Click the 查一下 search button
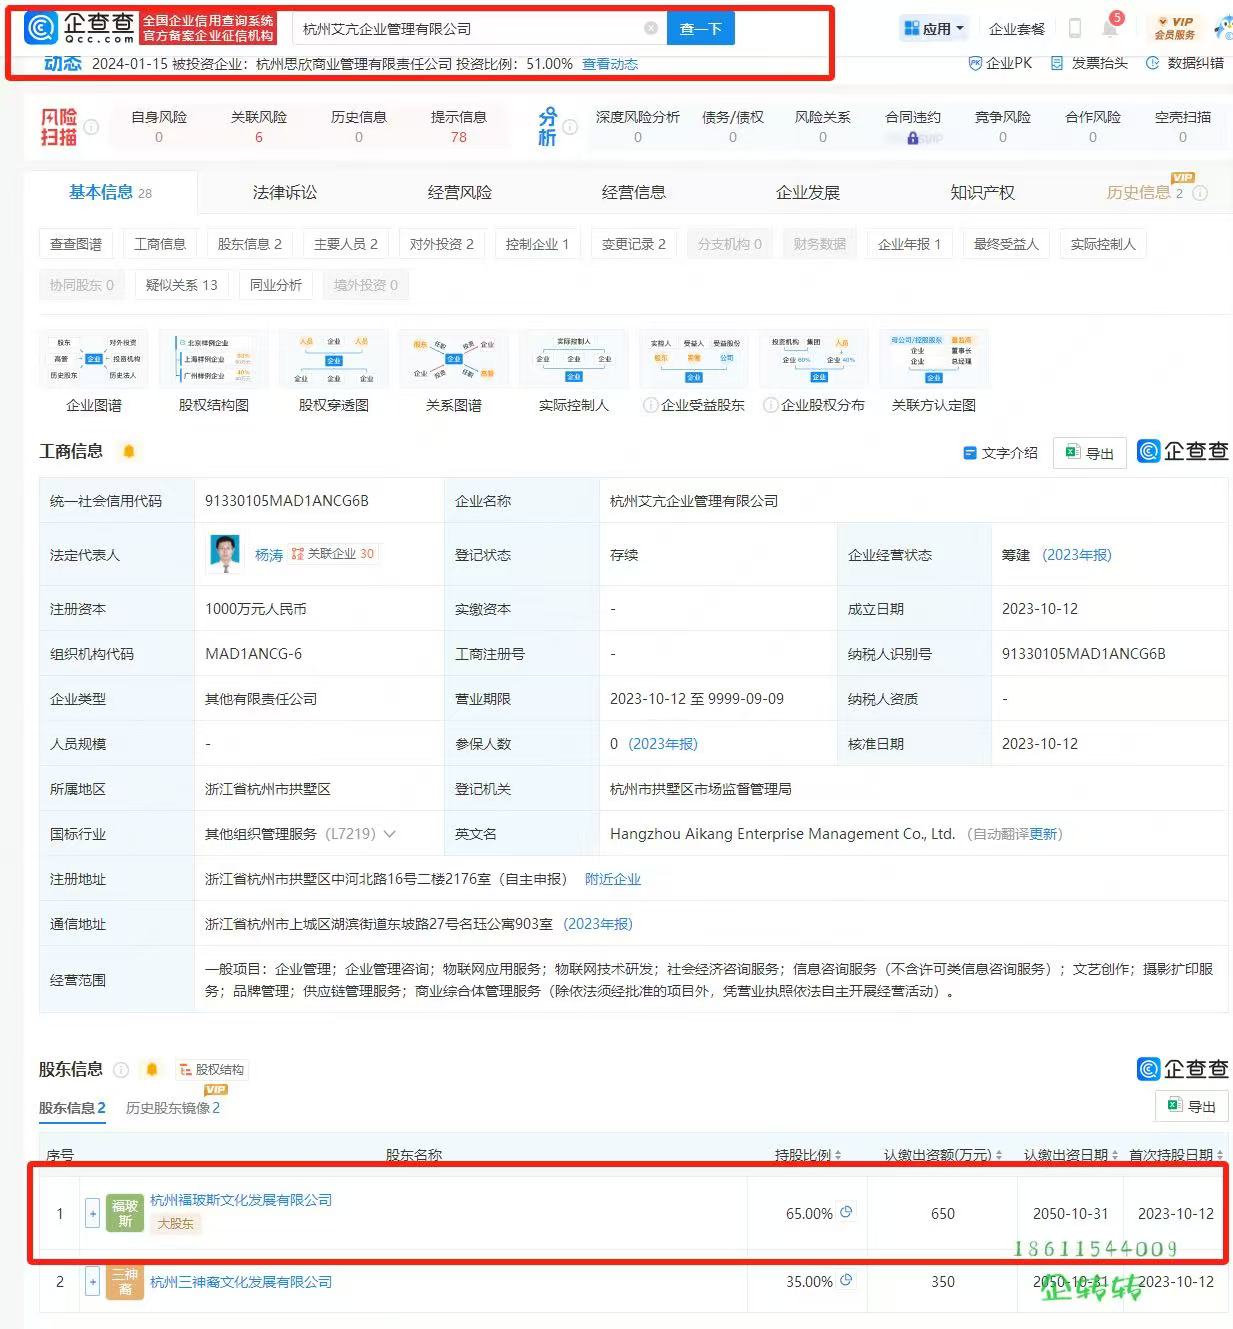The image size is (1233, 1329). pyautogui.click(x=701, y=29)
